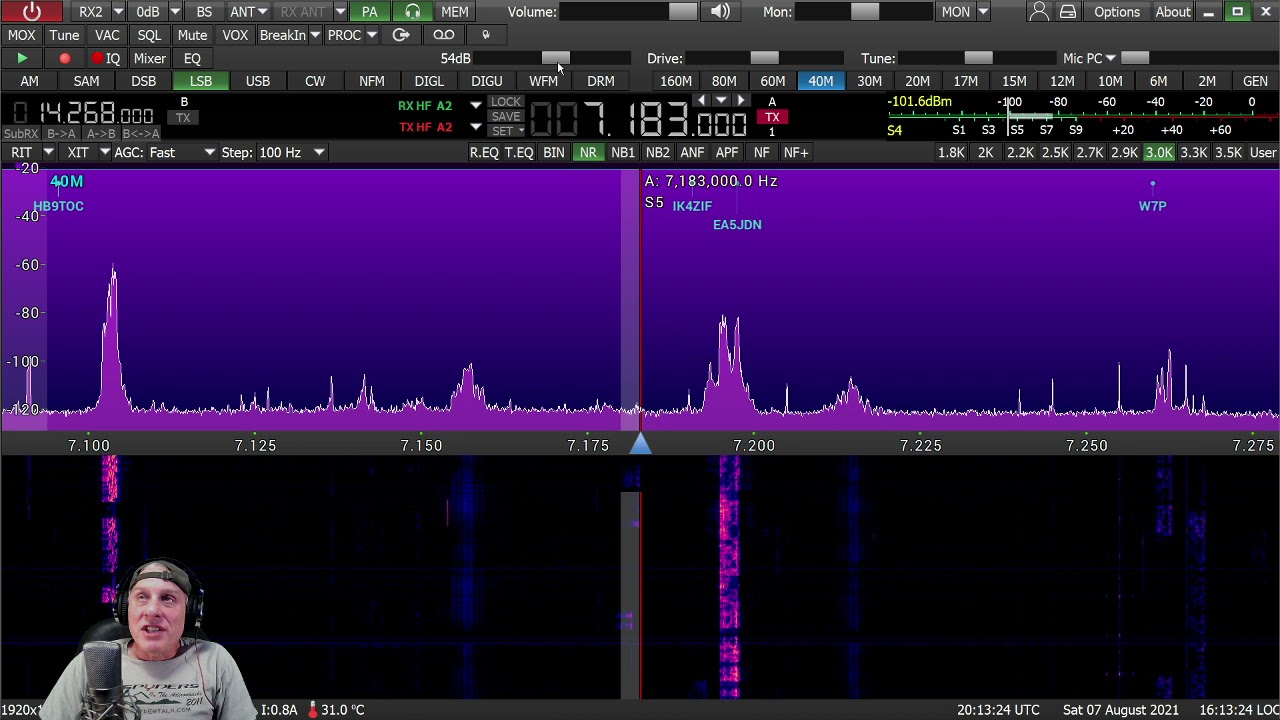
Task: Toggle the ANF auto notch filter
Action: pos(692,152)
